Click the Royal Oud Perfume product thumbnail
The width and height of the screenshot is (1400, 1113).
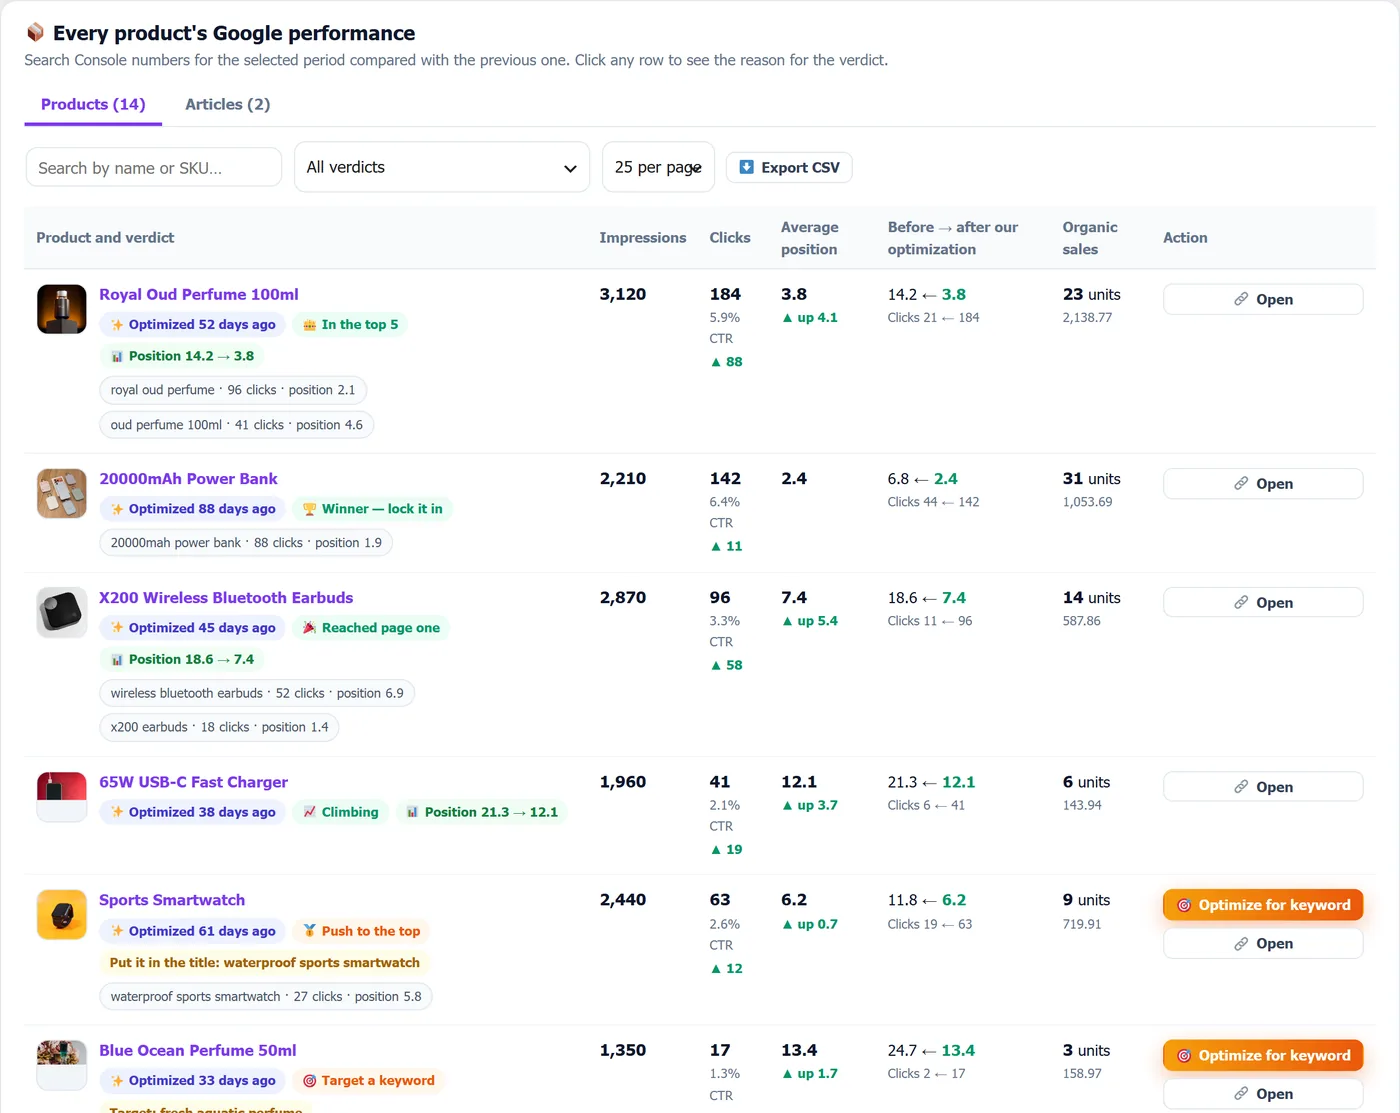[x=62, y=309]
